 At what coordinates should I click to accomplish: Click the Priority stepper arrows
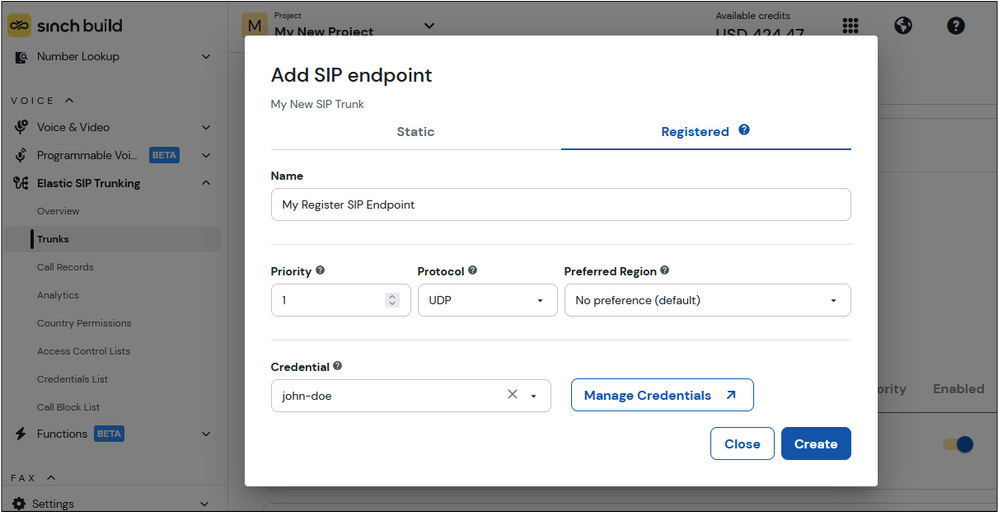[x=392, y=300]
